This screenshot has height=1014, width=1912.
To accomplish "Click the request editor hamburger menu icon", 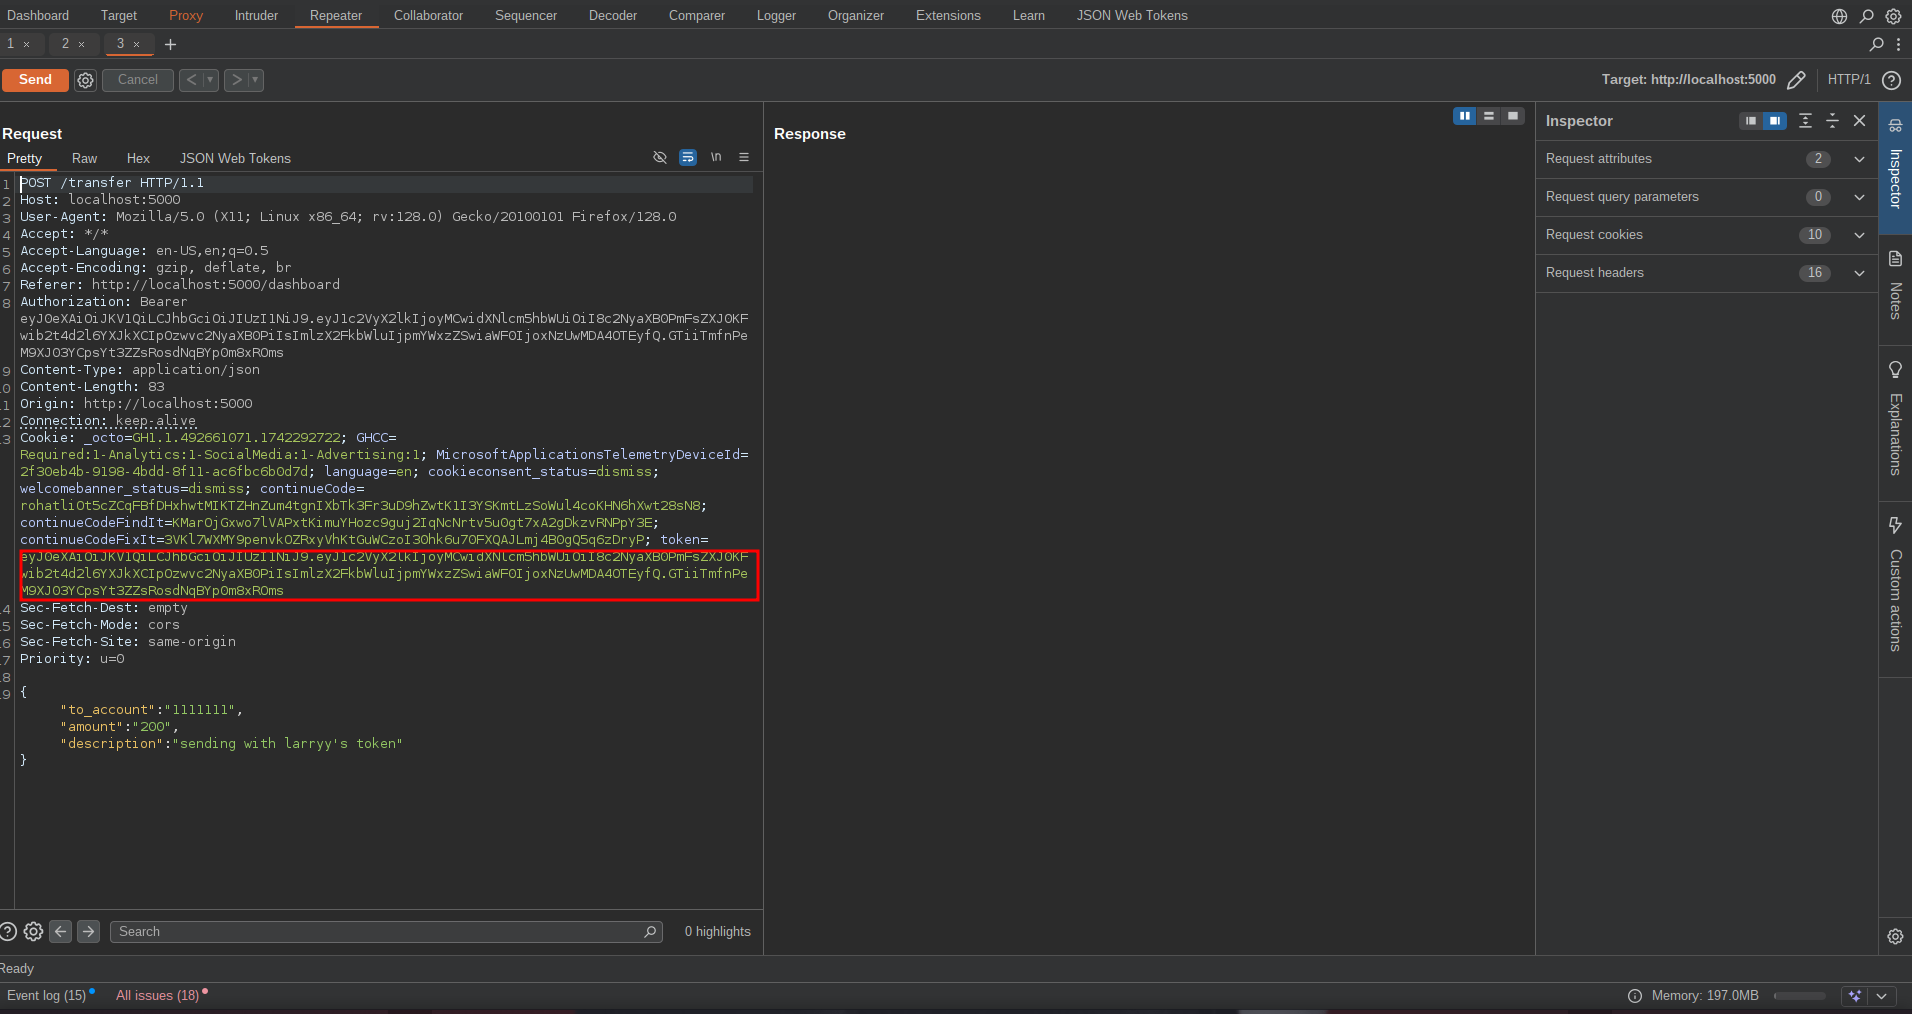I will 744,158.
